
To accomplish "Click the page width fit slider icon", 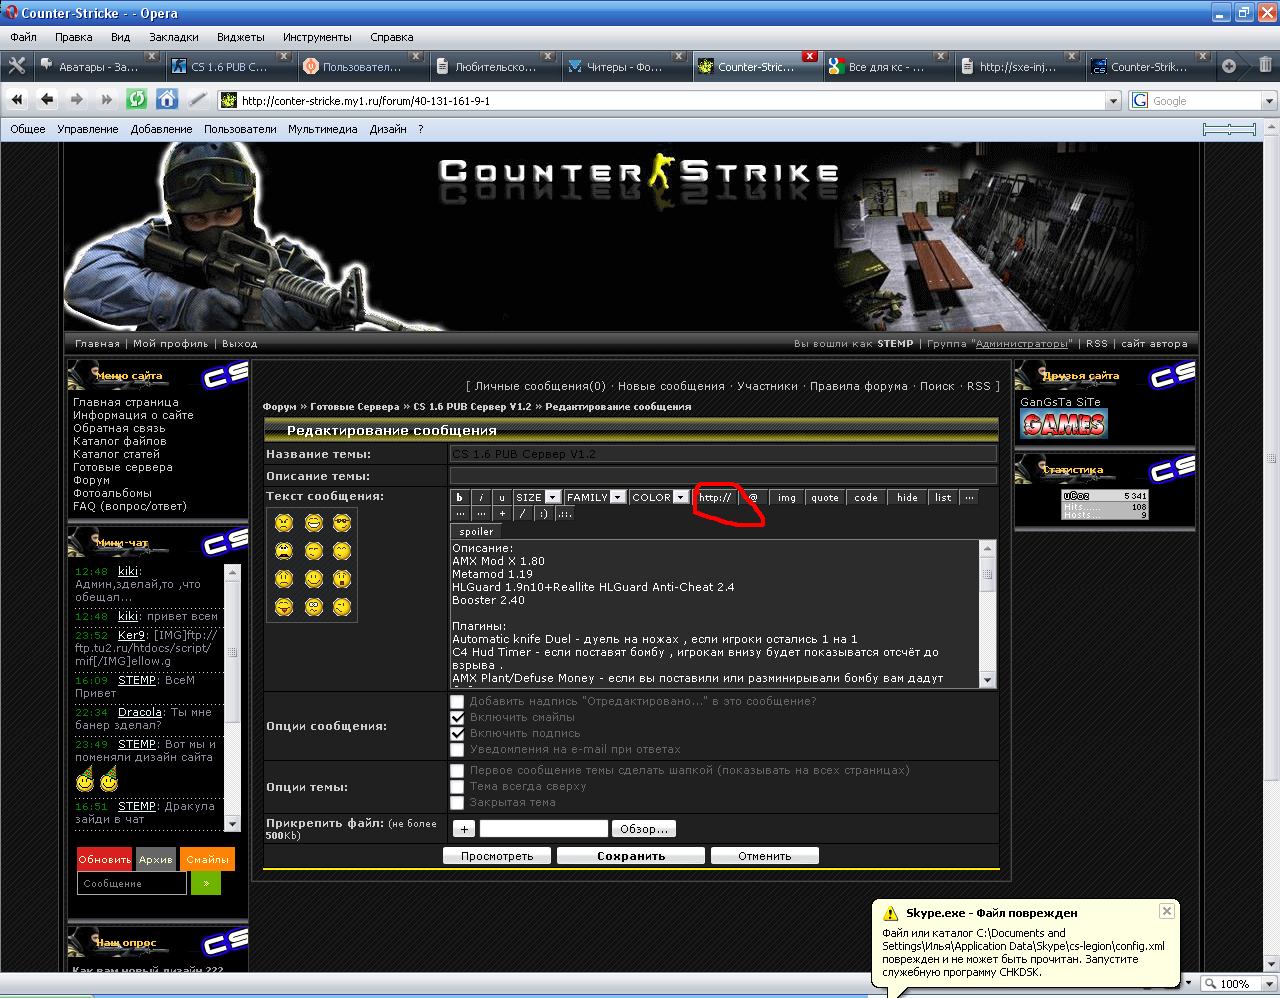I will point(1229,129).
